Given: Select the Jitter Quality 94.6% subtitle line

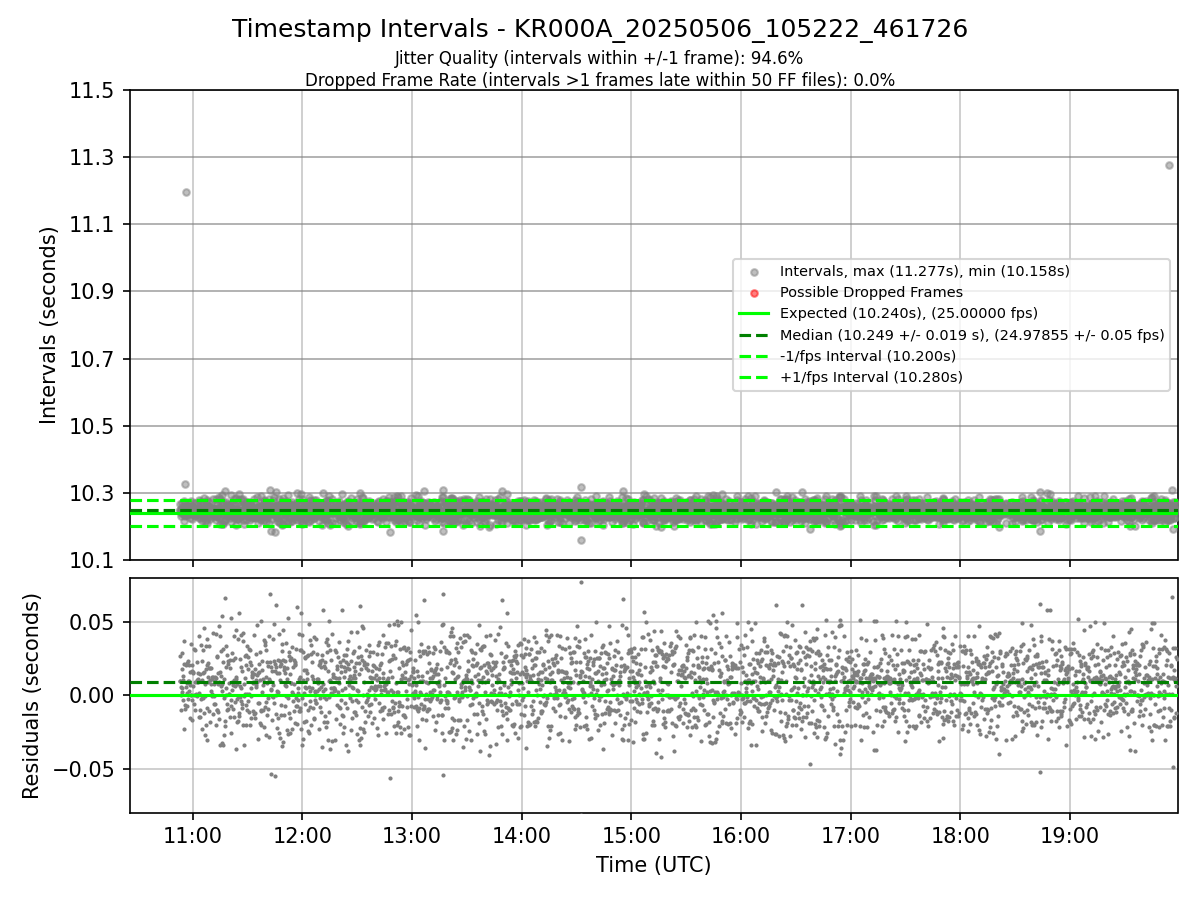Looking at the screenshot, I should [599, 59].
